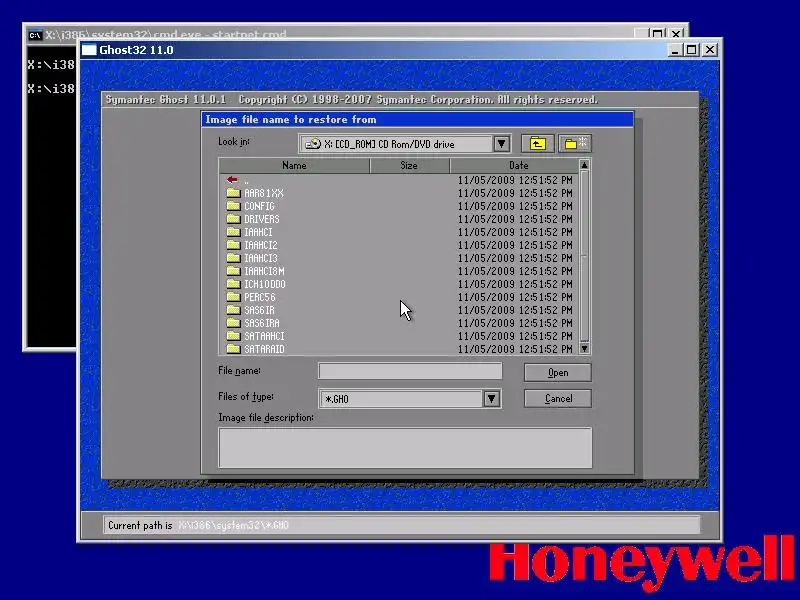
Task: Select the SAS6IR folder icon
Action: click(233, 310)
